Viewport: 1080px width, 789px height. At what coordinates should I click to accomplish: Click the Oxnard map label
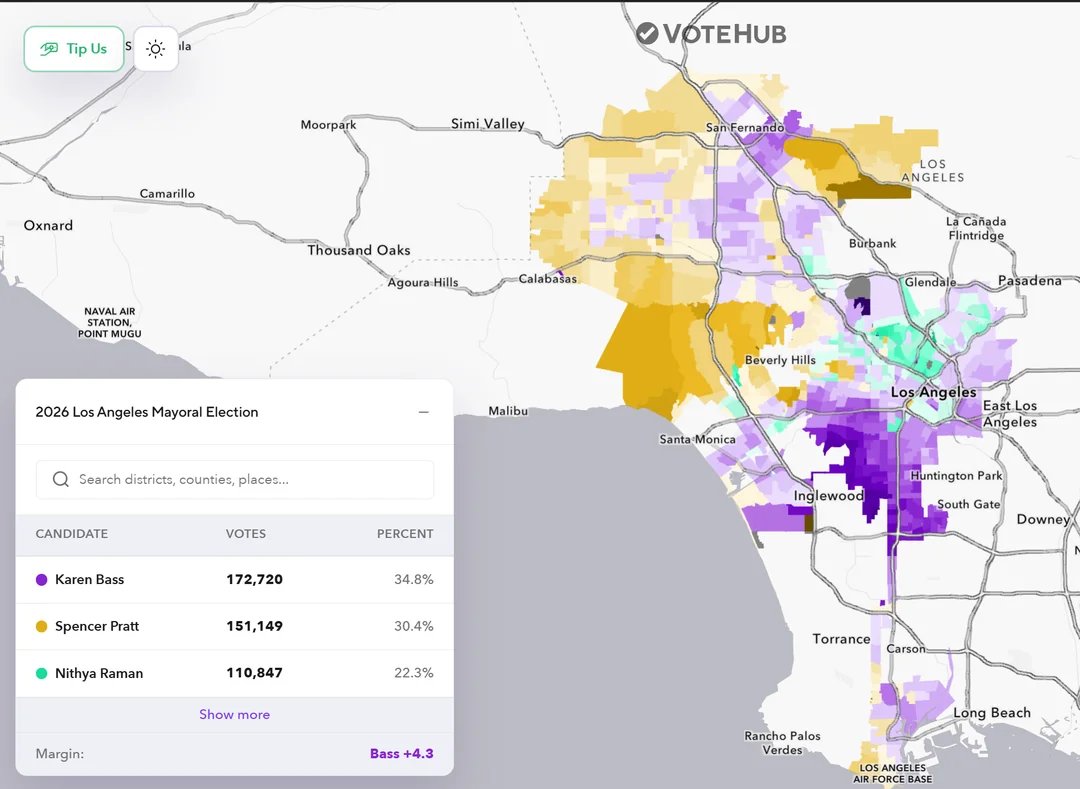pos(48,225)
